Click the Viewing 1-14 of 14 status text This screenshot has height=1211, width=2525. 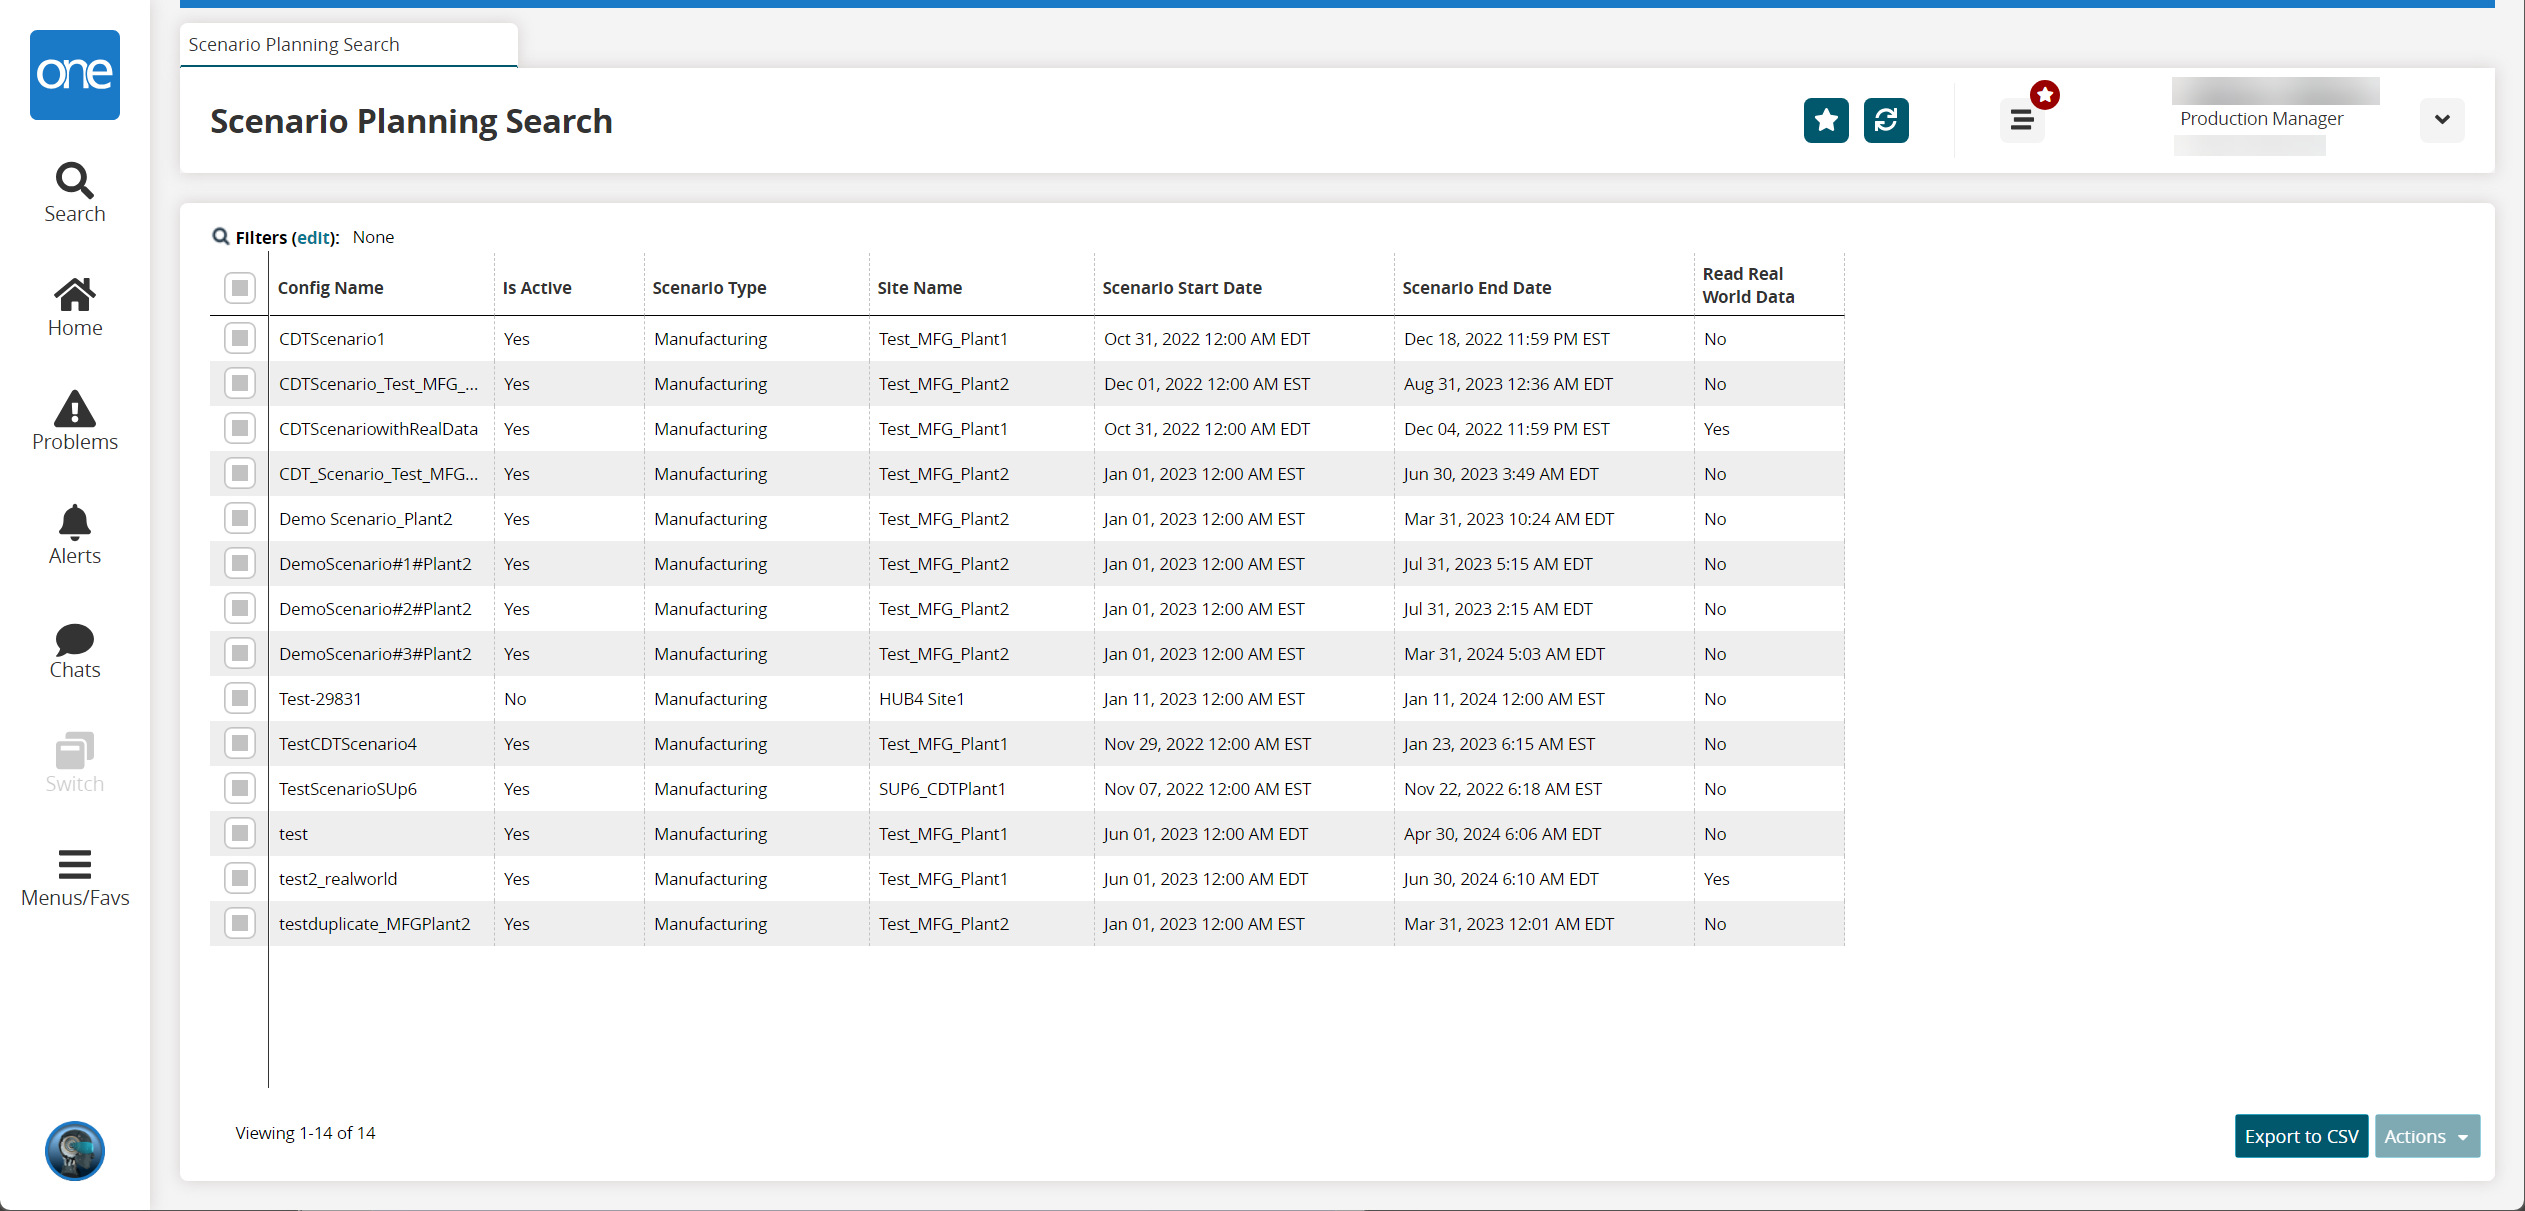[x=305, y=1133]
